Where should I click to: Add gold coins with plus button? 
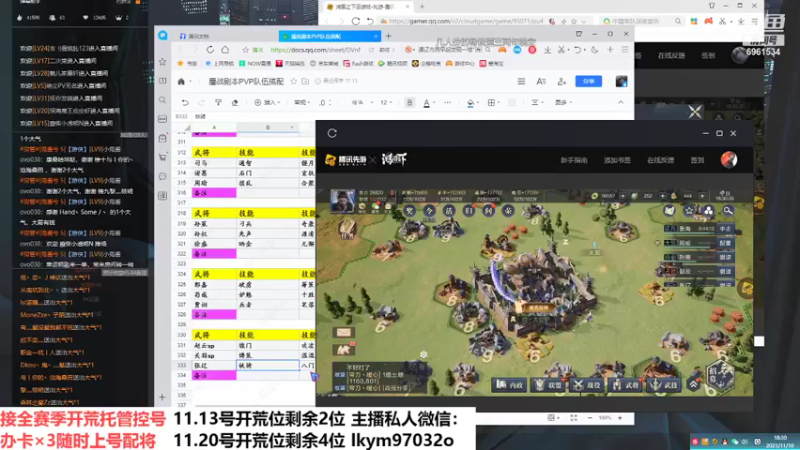click(x=622, y=196)
